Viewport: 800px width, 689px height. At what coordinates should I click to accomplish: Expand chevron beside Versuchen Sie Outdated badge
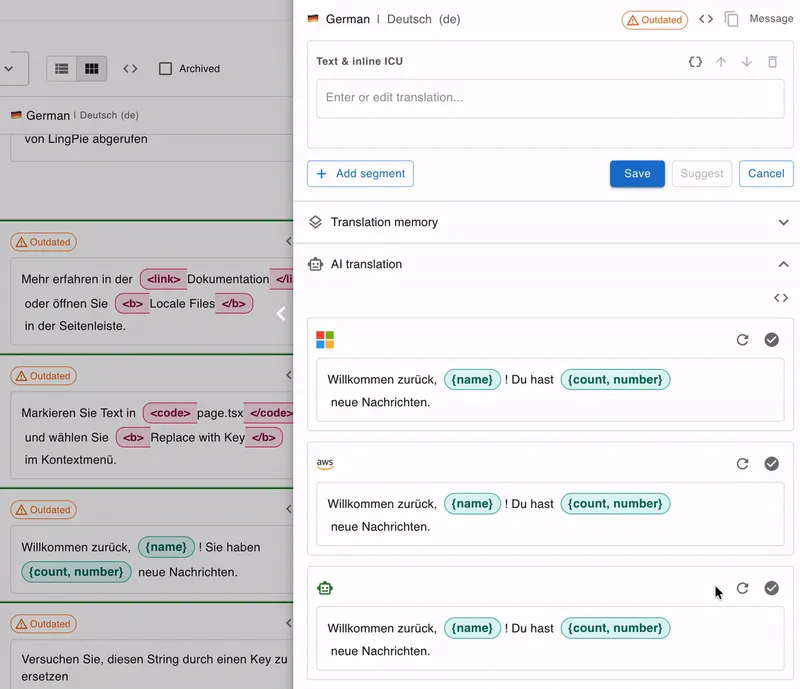[289, 623]
